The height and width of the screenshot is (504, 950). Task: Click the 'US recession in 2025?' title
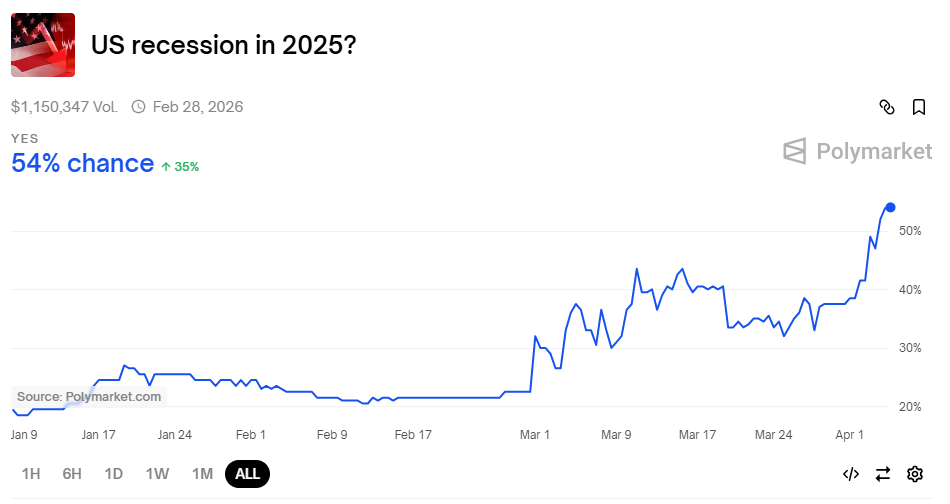click(x=223, y=45)
